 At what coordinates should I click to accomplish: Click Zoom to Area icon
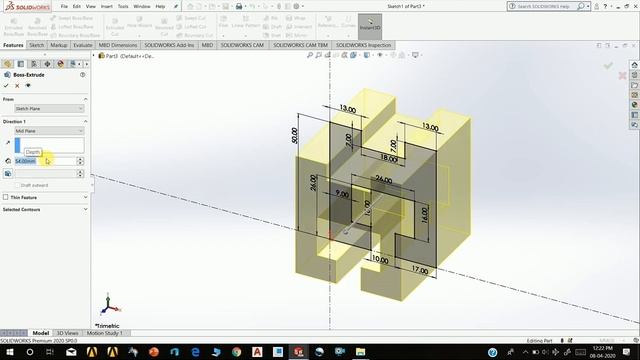tap(318, 55)
